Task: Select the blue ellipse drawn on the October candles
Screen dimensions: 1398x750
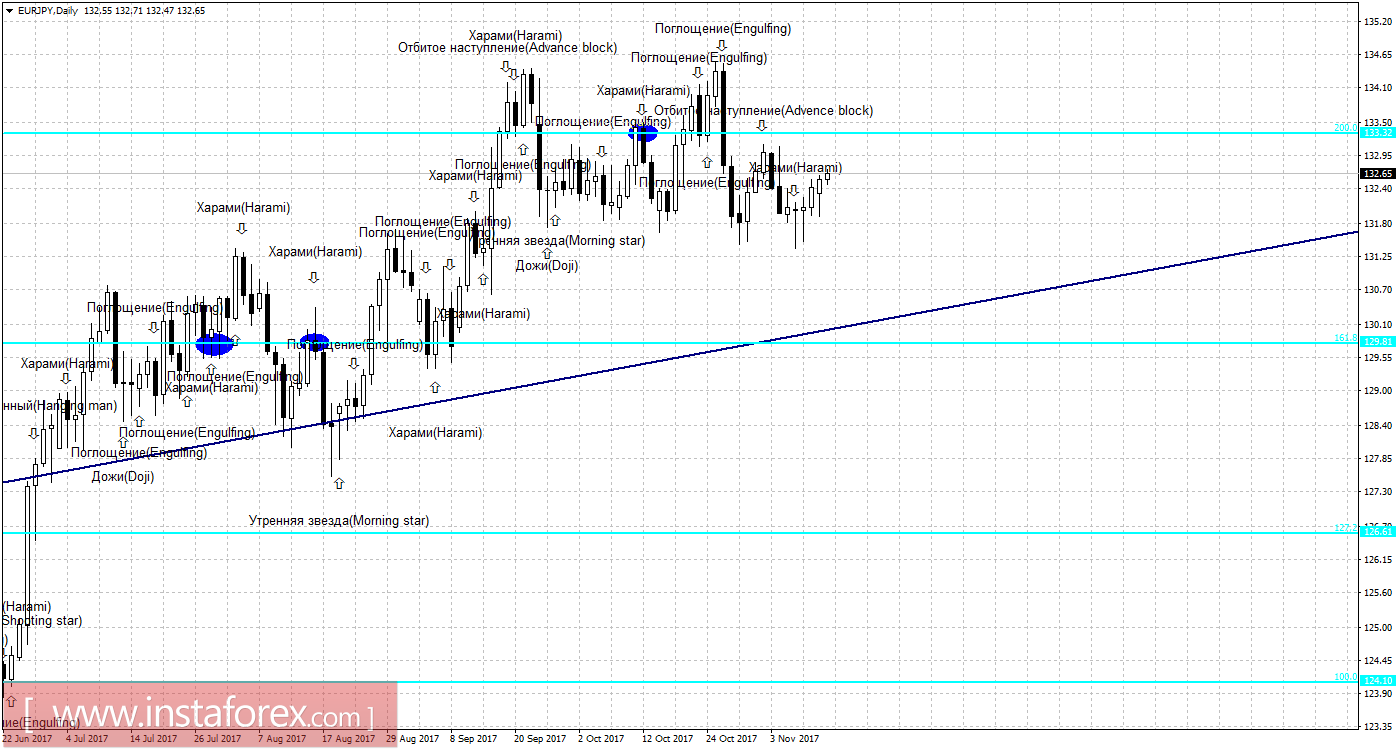Action: (x=645, y=133)
